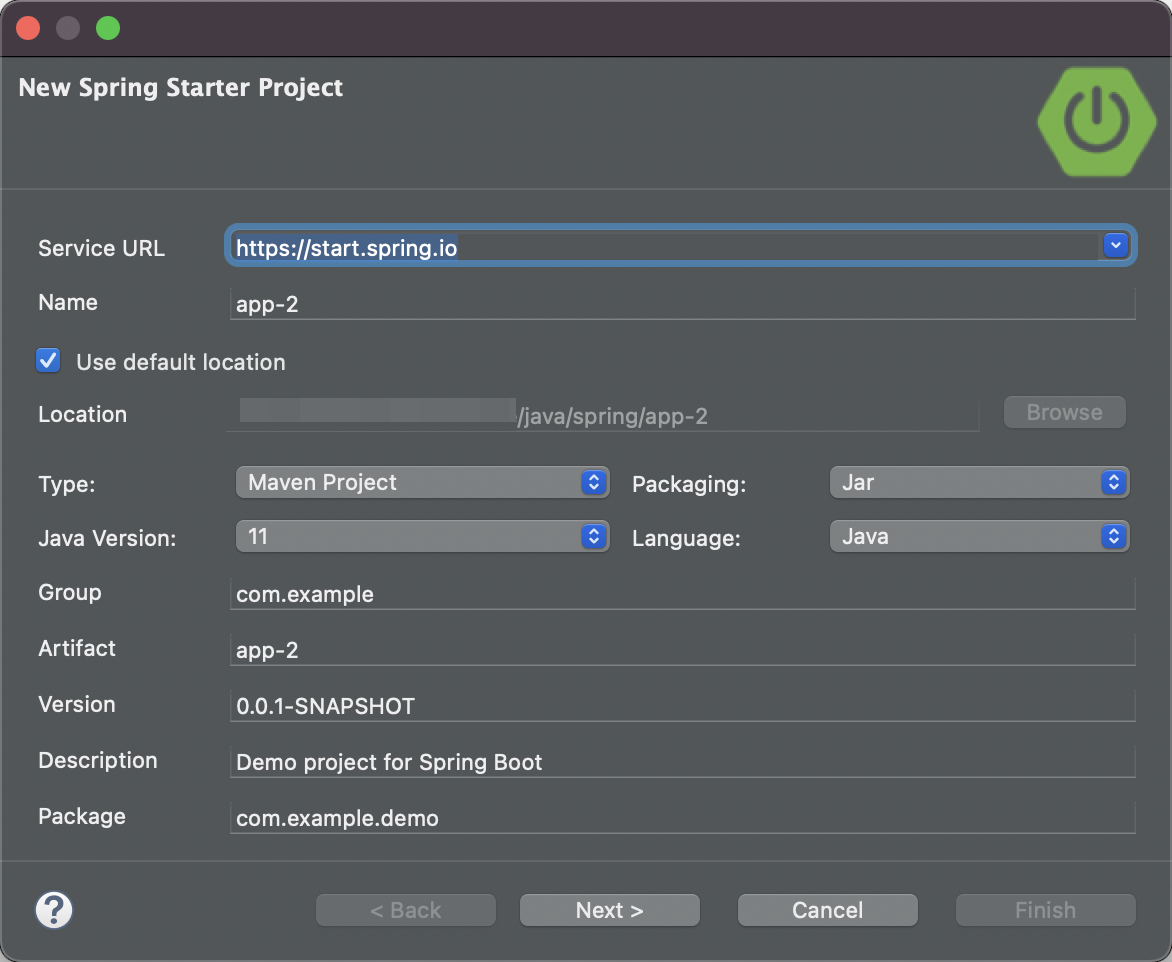The height and width of the screenshot is (962, 1172).
Task: Open the Service URL dropdown arrow
Action: (x=1116, y=245)
